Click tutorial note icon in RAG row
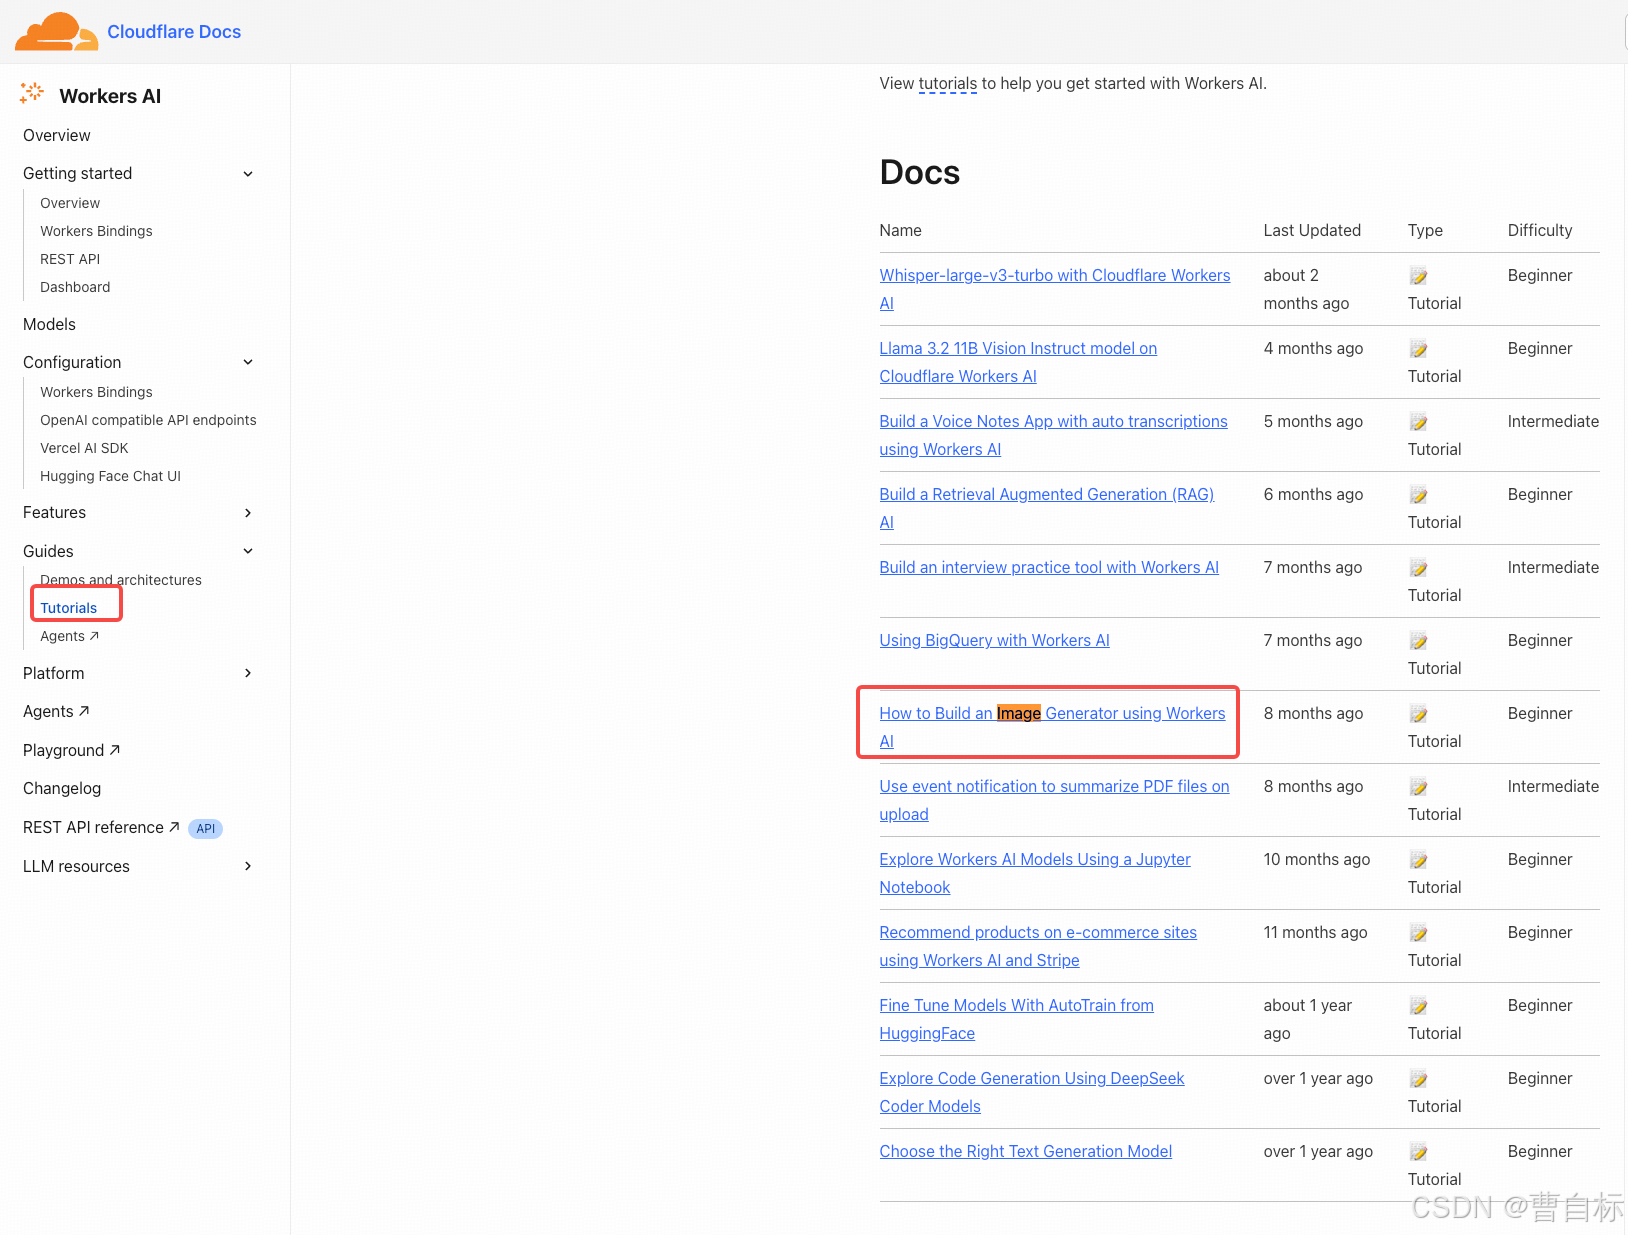 [1418, 495]
